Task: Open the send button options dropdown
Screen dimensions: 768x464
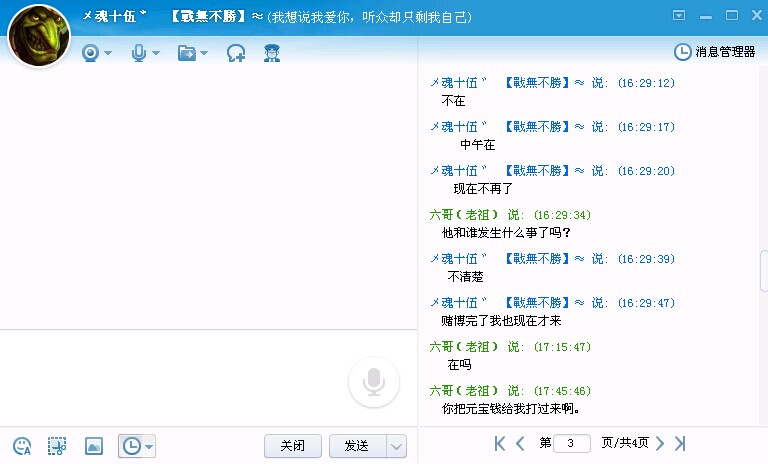Action: 396,446
